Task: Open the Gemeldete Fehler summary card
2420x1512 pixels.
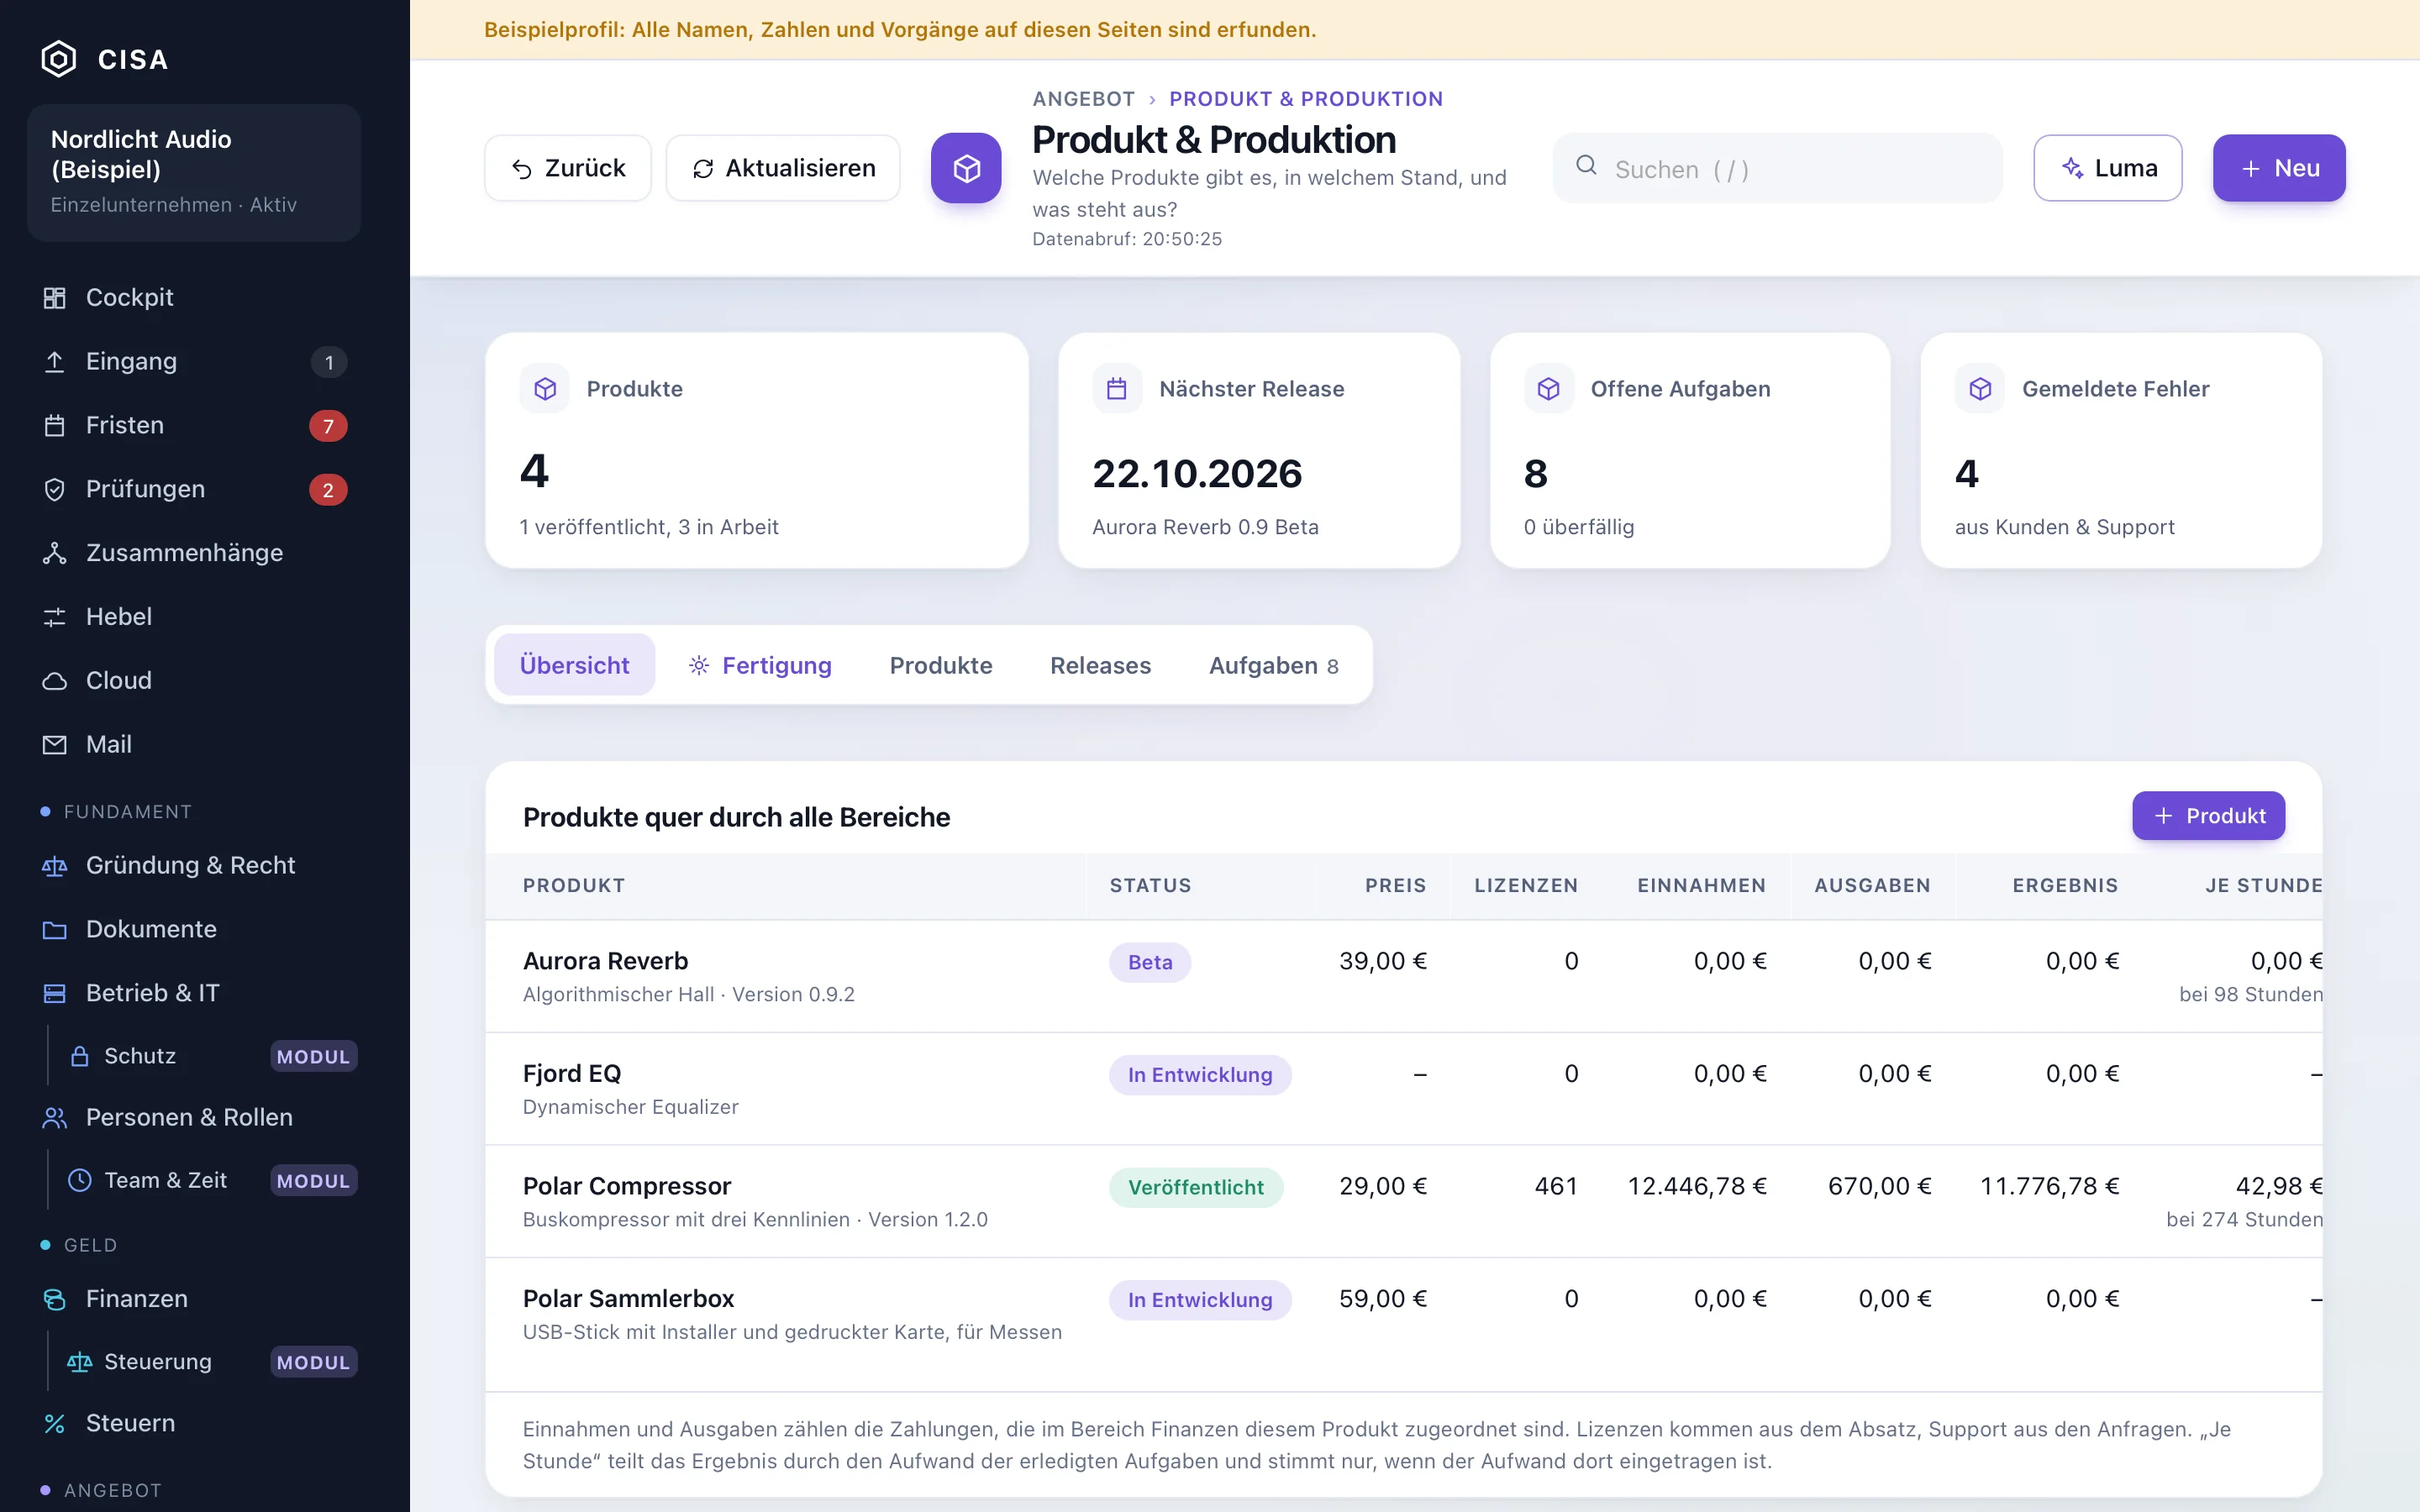Action: [2121, 451]
